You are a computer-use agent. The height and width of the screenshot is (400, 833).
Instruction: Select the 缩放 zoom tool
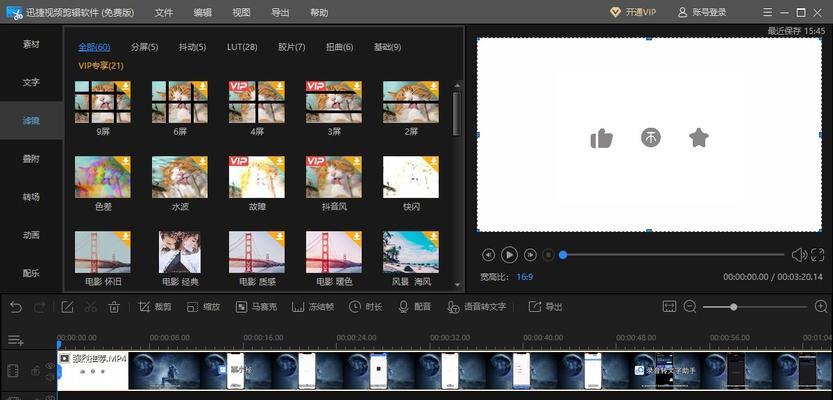click(203, 307)
